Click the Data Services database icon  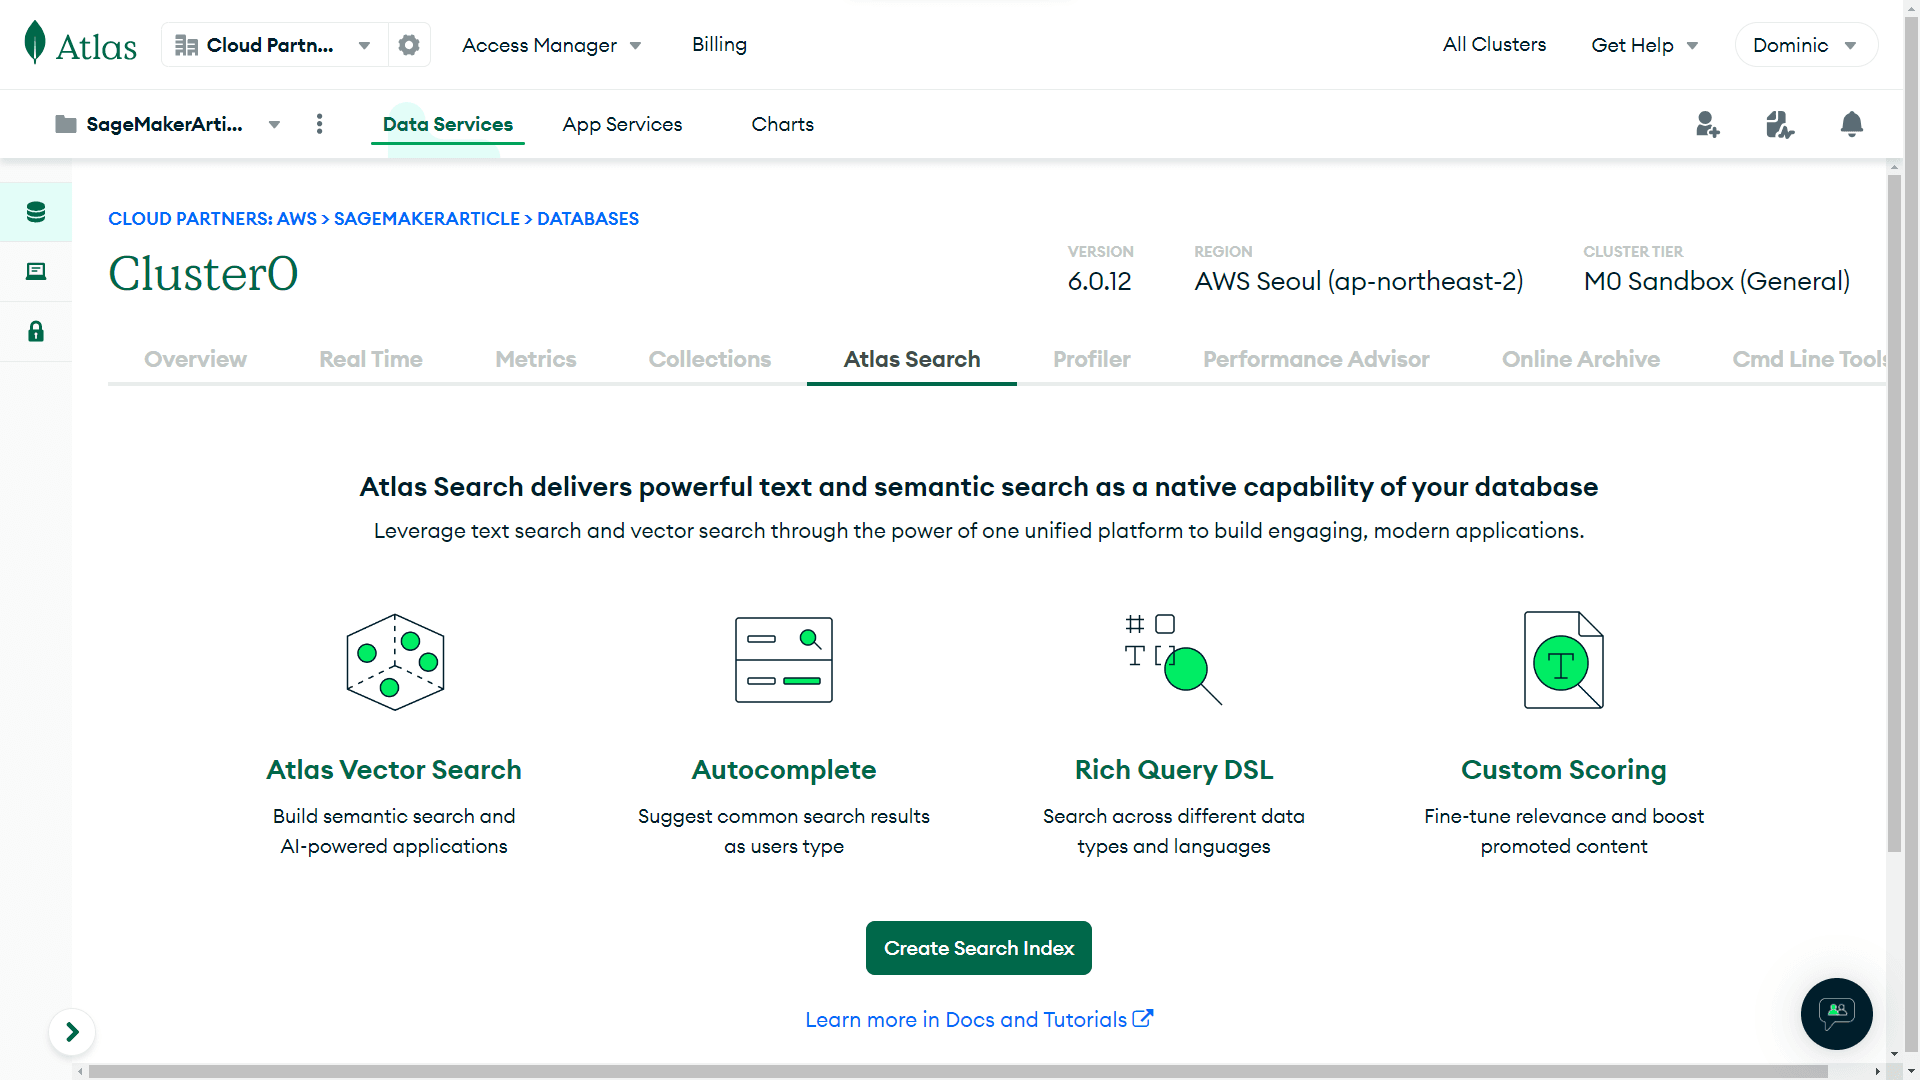click(36, 211)
